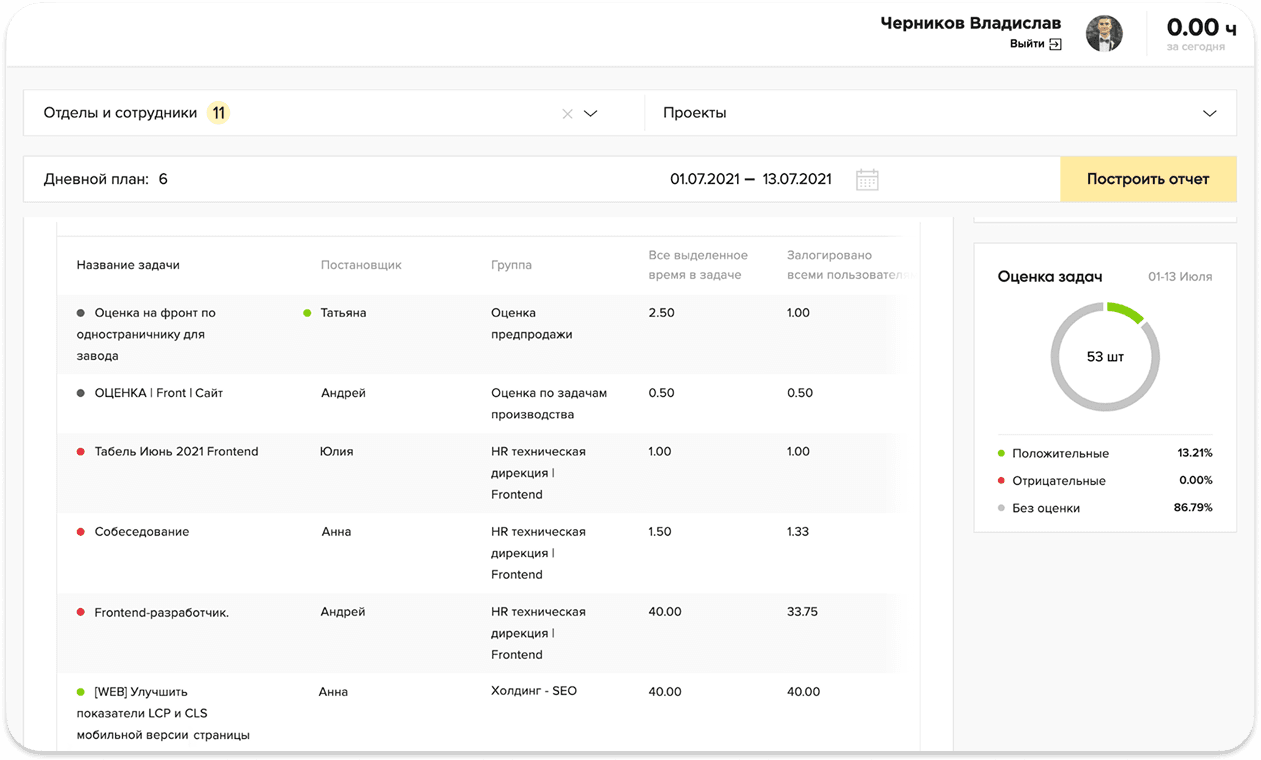Click the Построить отчет button
Screen dimensions: 1261x760
[1148, 180]
